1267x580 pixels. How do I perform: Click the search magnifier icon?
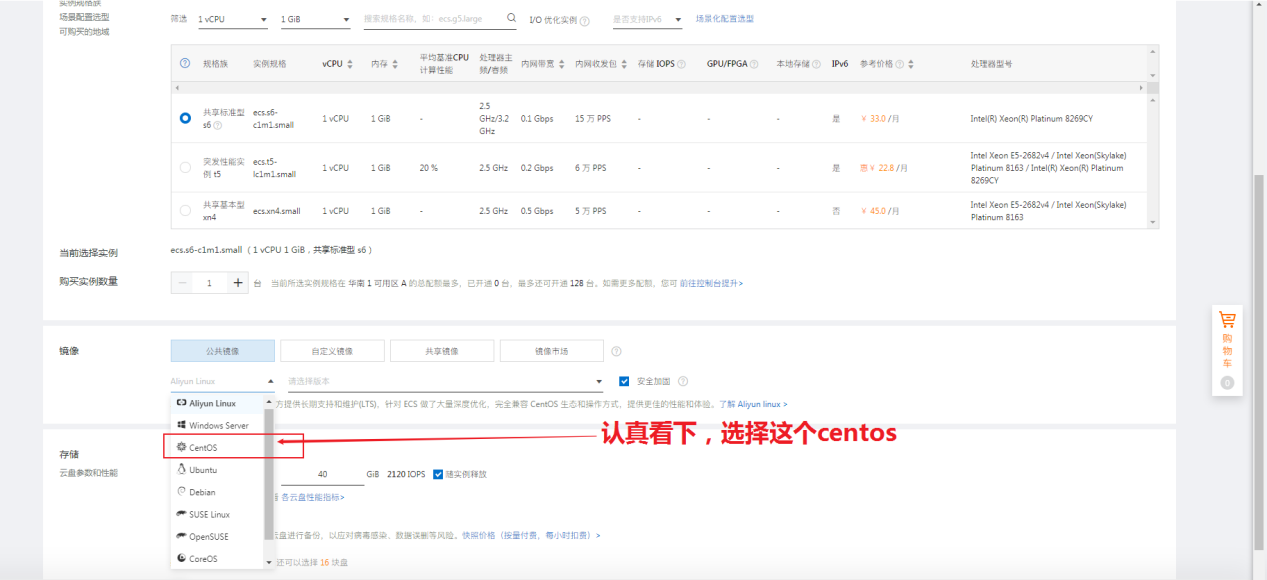[x=512, y=18]
